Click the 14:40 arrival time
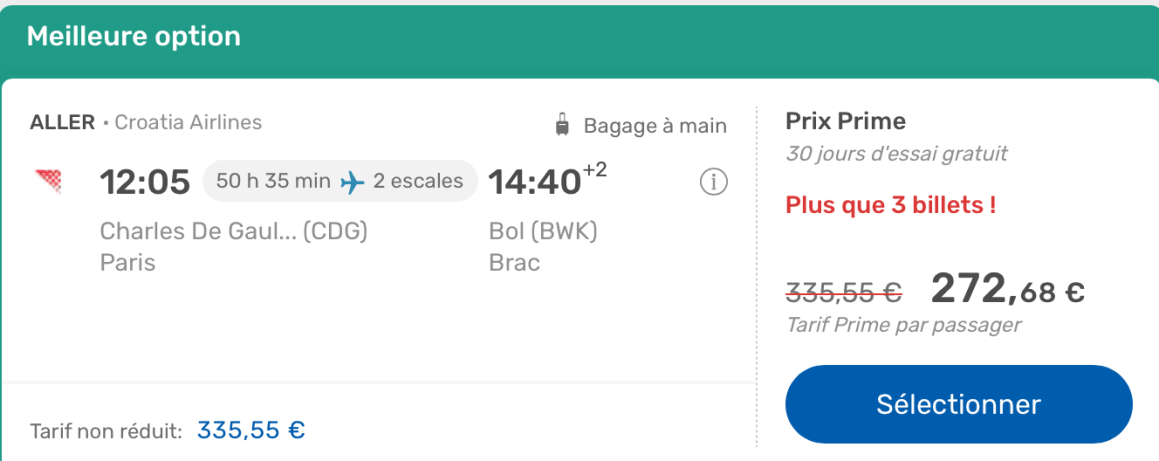Screen dimensions: 1159x461 [x=535, y=182]
